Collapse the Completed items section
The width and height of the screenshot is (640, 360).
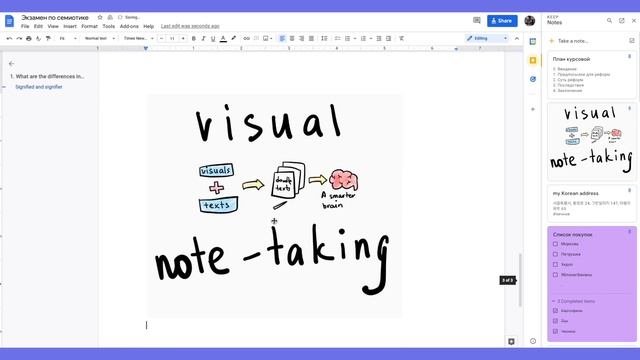[554, 301]
